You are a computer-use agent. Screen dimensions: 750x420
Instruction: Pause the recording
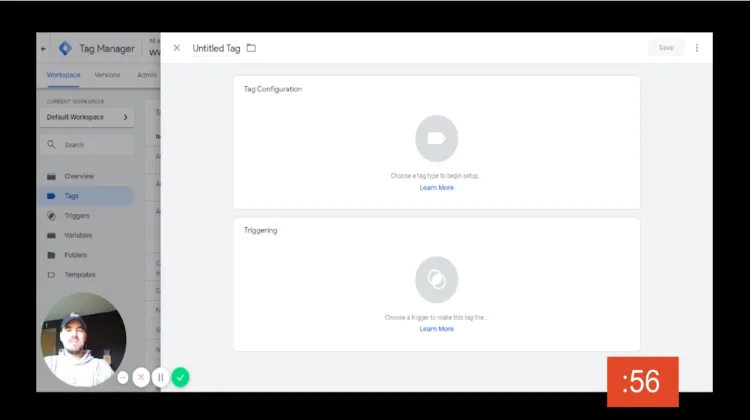coord(160,377)
